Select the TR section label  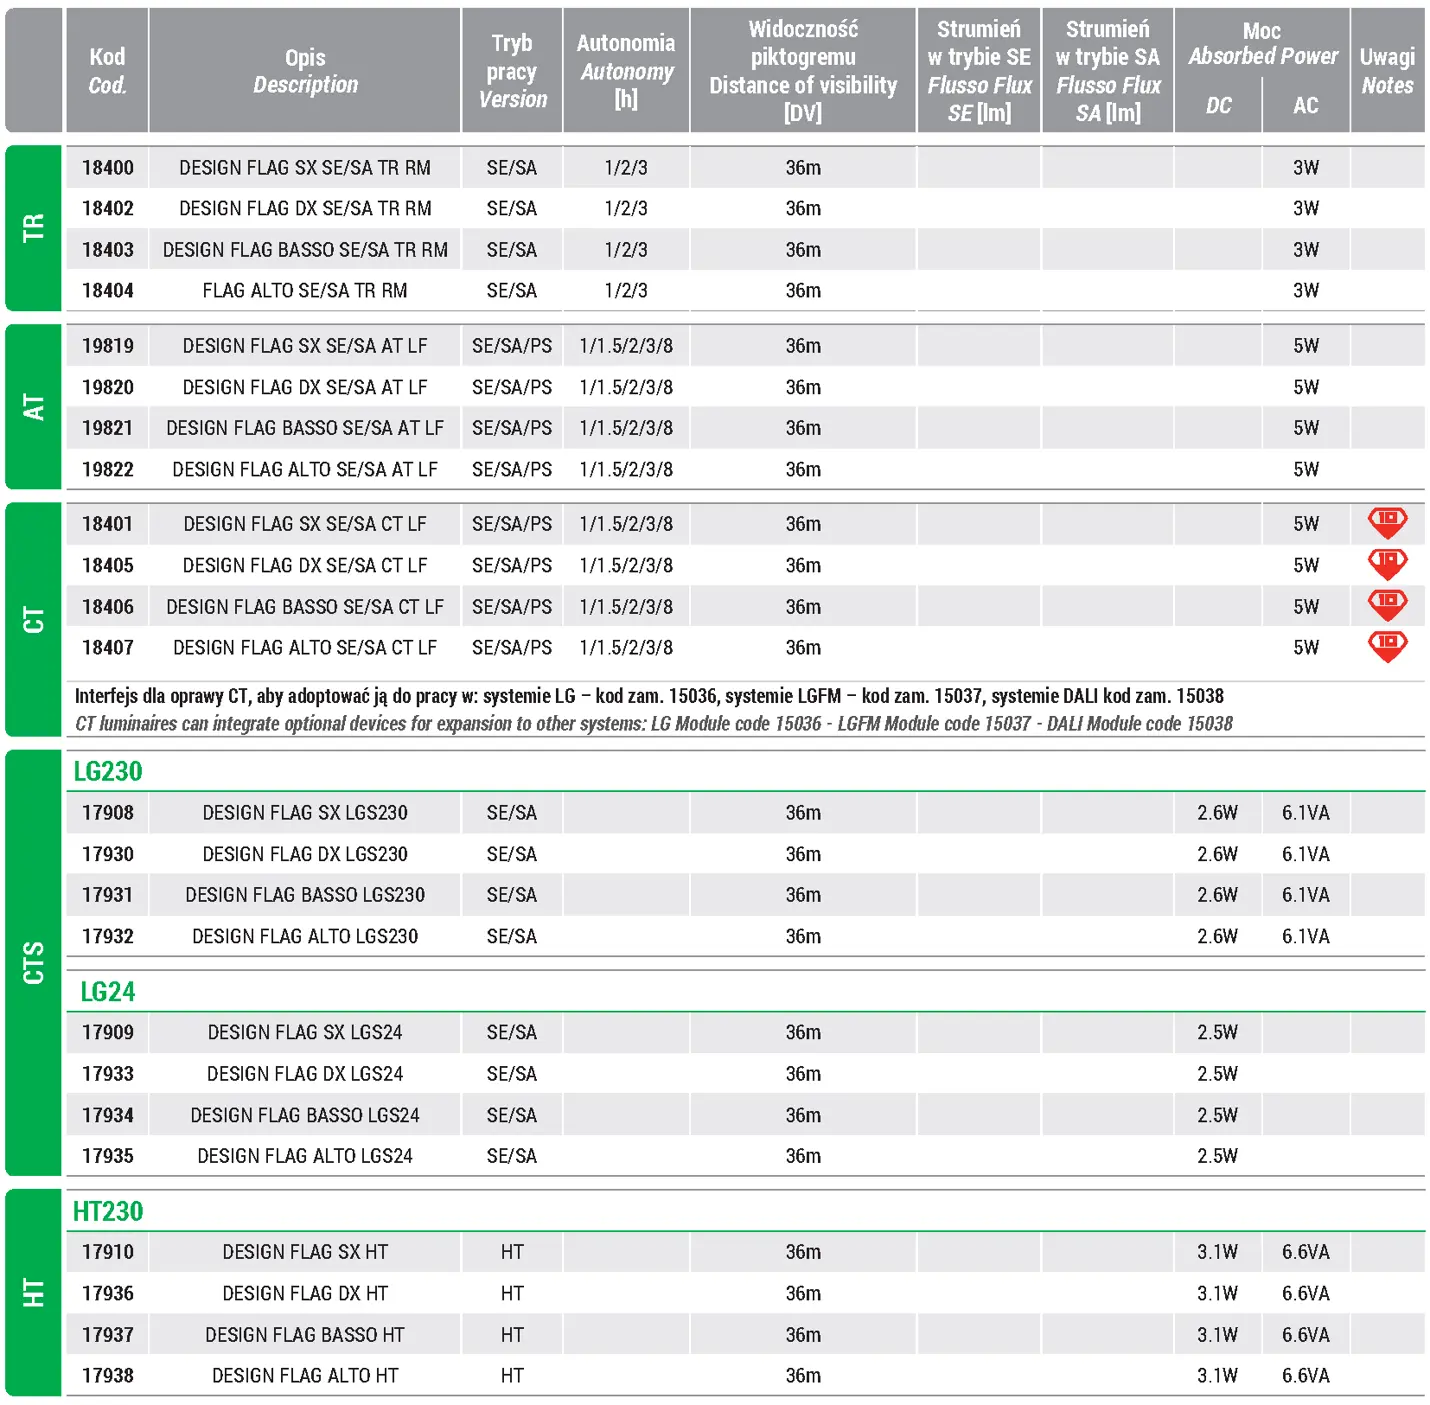click(x=33, y=228)
